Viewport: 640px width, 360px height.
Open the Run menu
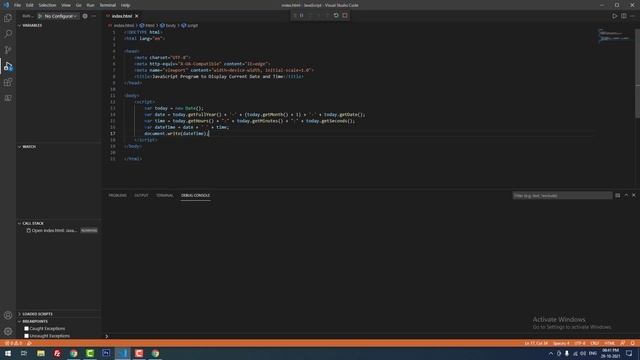click(90, 5)
